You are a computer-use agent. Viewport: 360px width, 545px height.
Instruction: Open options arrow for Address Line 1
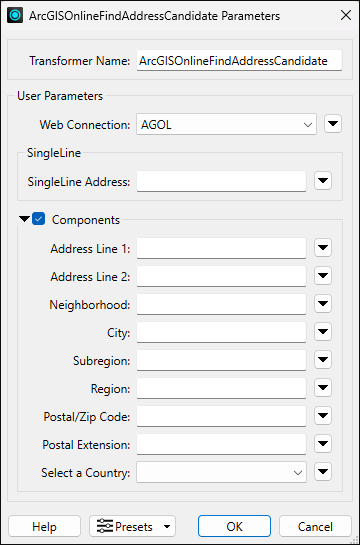[323, 248]
